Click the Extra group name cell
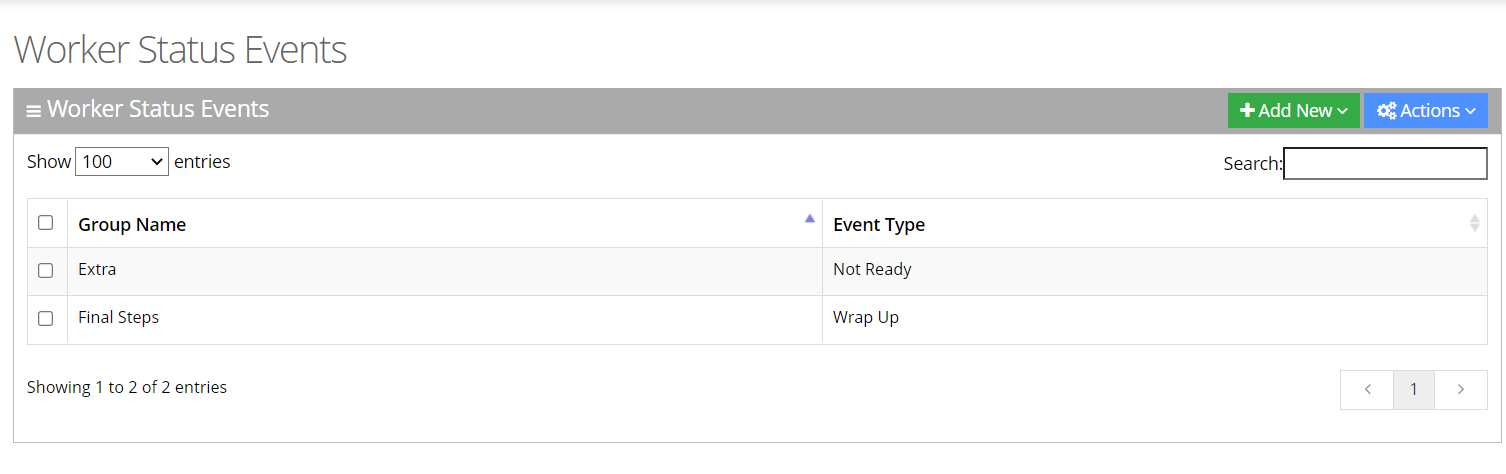The image size is (1506, 474). 98,270
